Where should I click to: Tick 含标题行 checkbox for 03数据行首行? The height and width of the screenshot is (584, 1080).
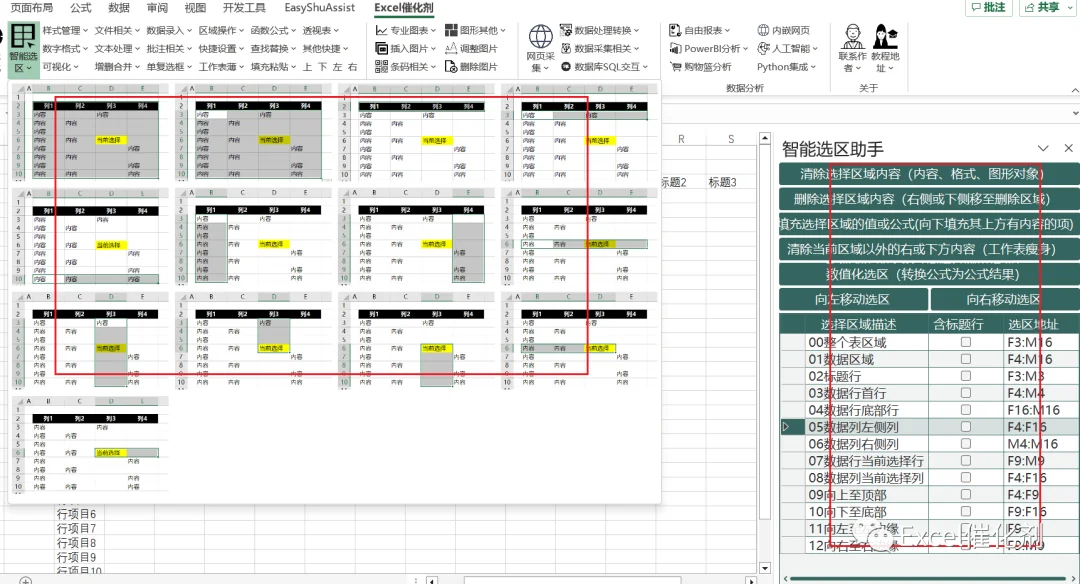coord(966,393)
